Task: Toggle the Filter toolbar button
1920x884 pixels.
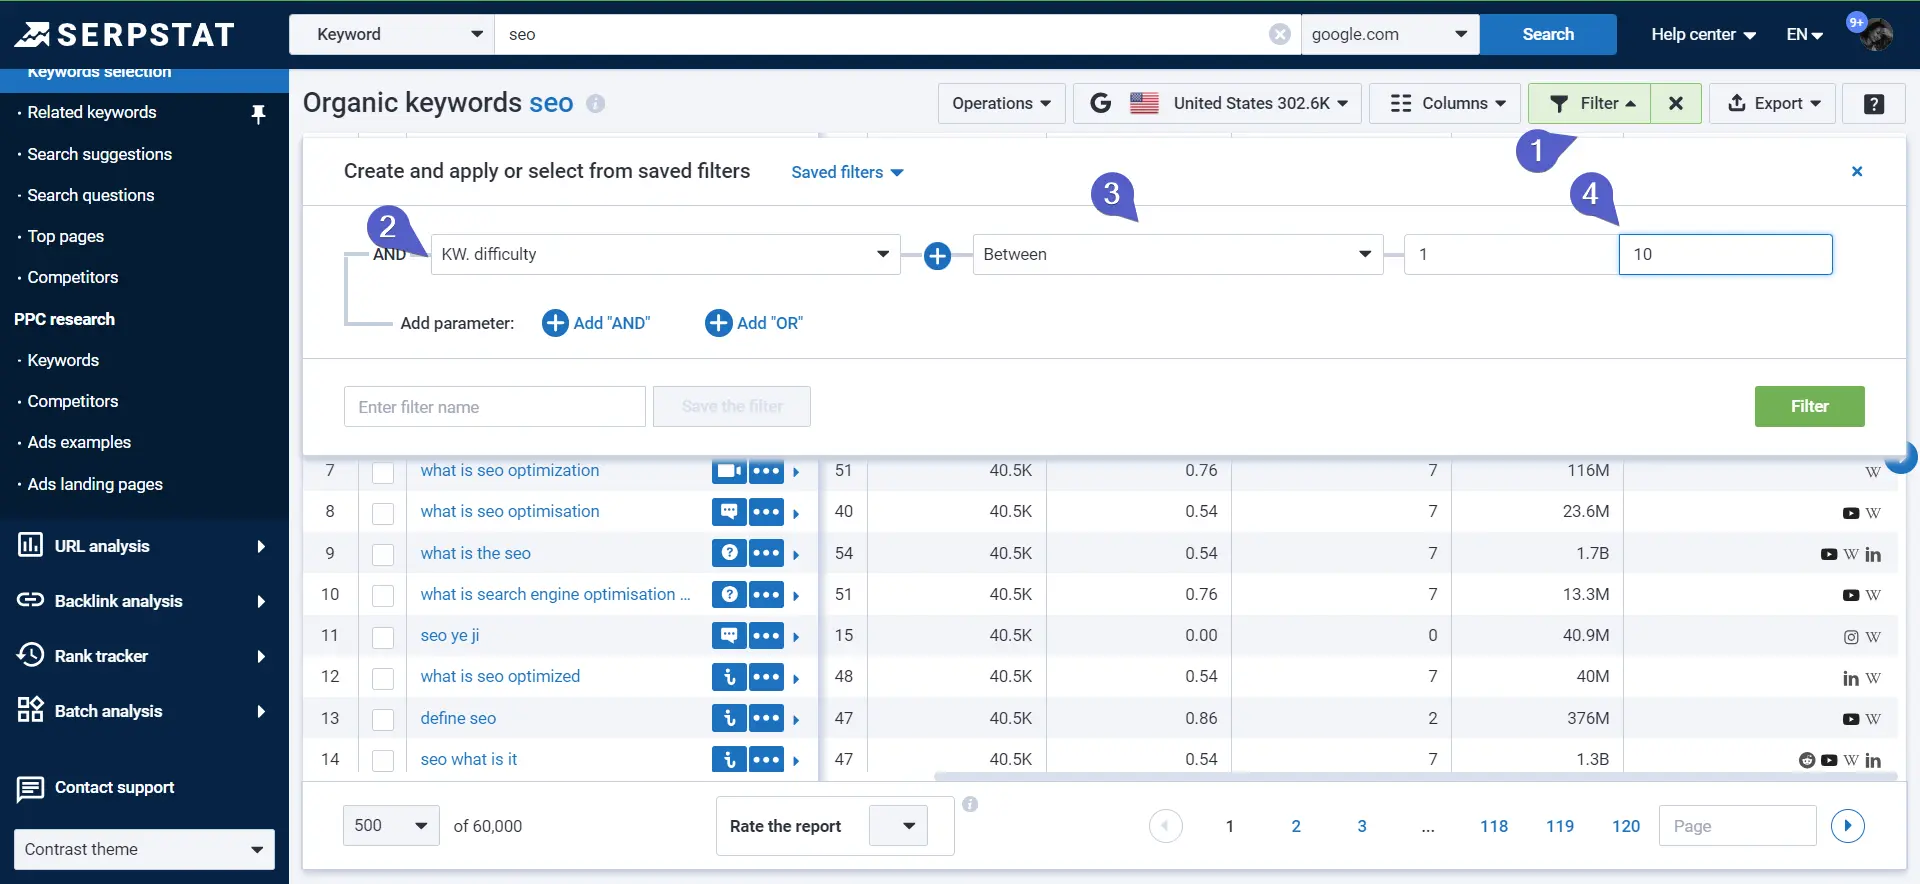Action: [x=1590, y=103]
